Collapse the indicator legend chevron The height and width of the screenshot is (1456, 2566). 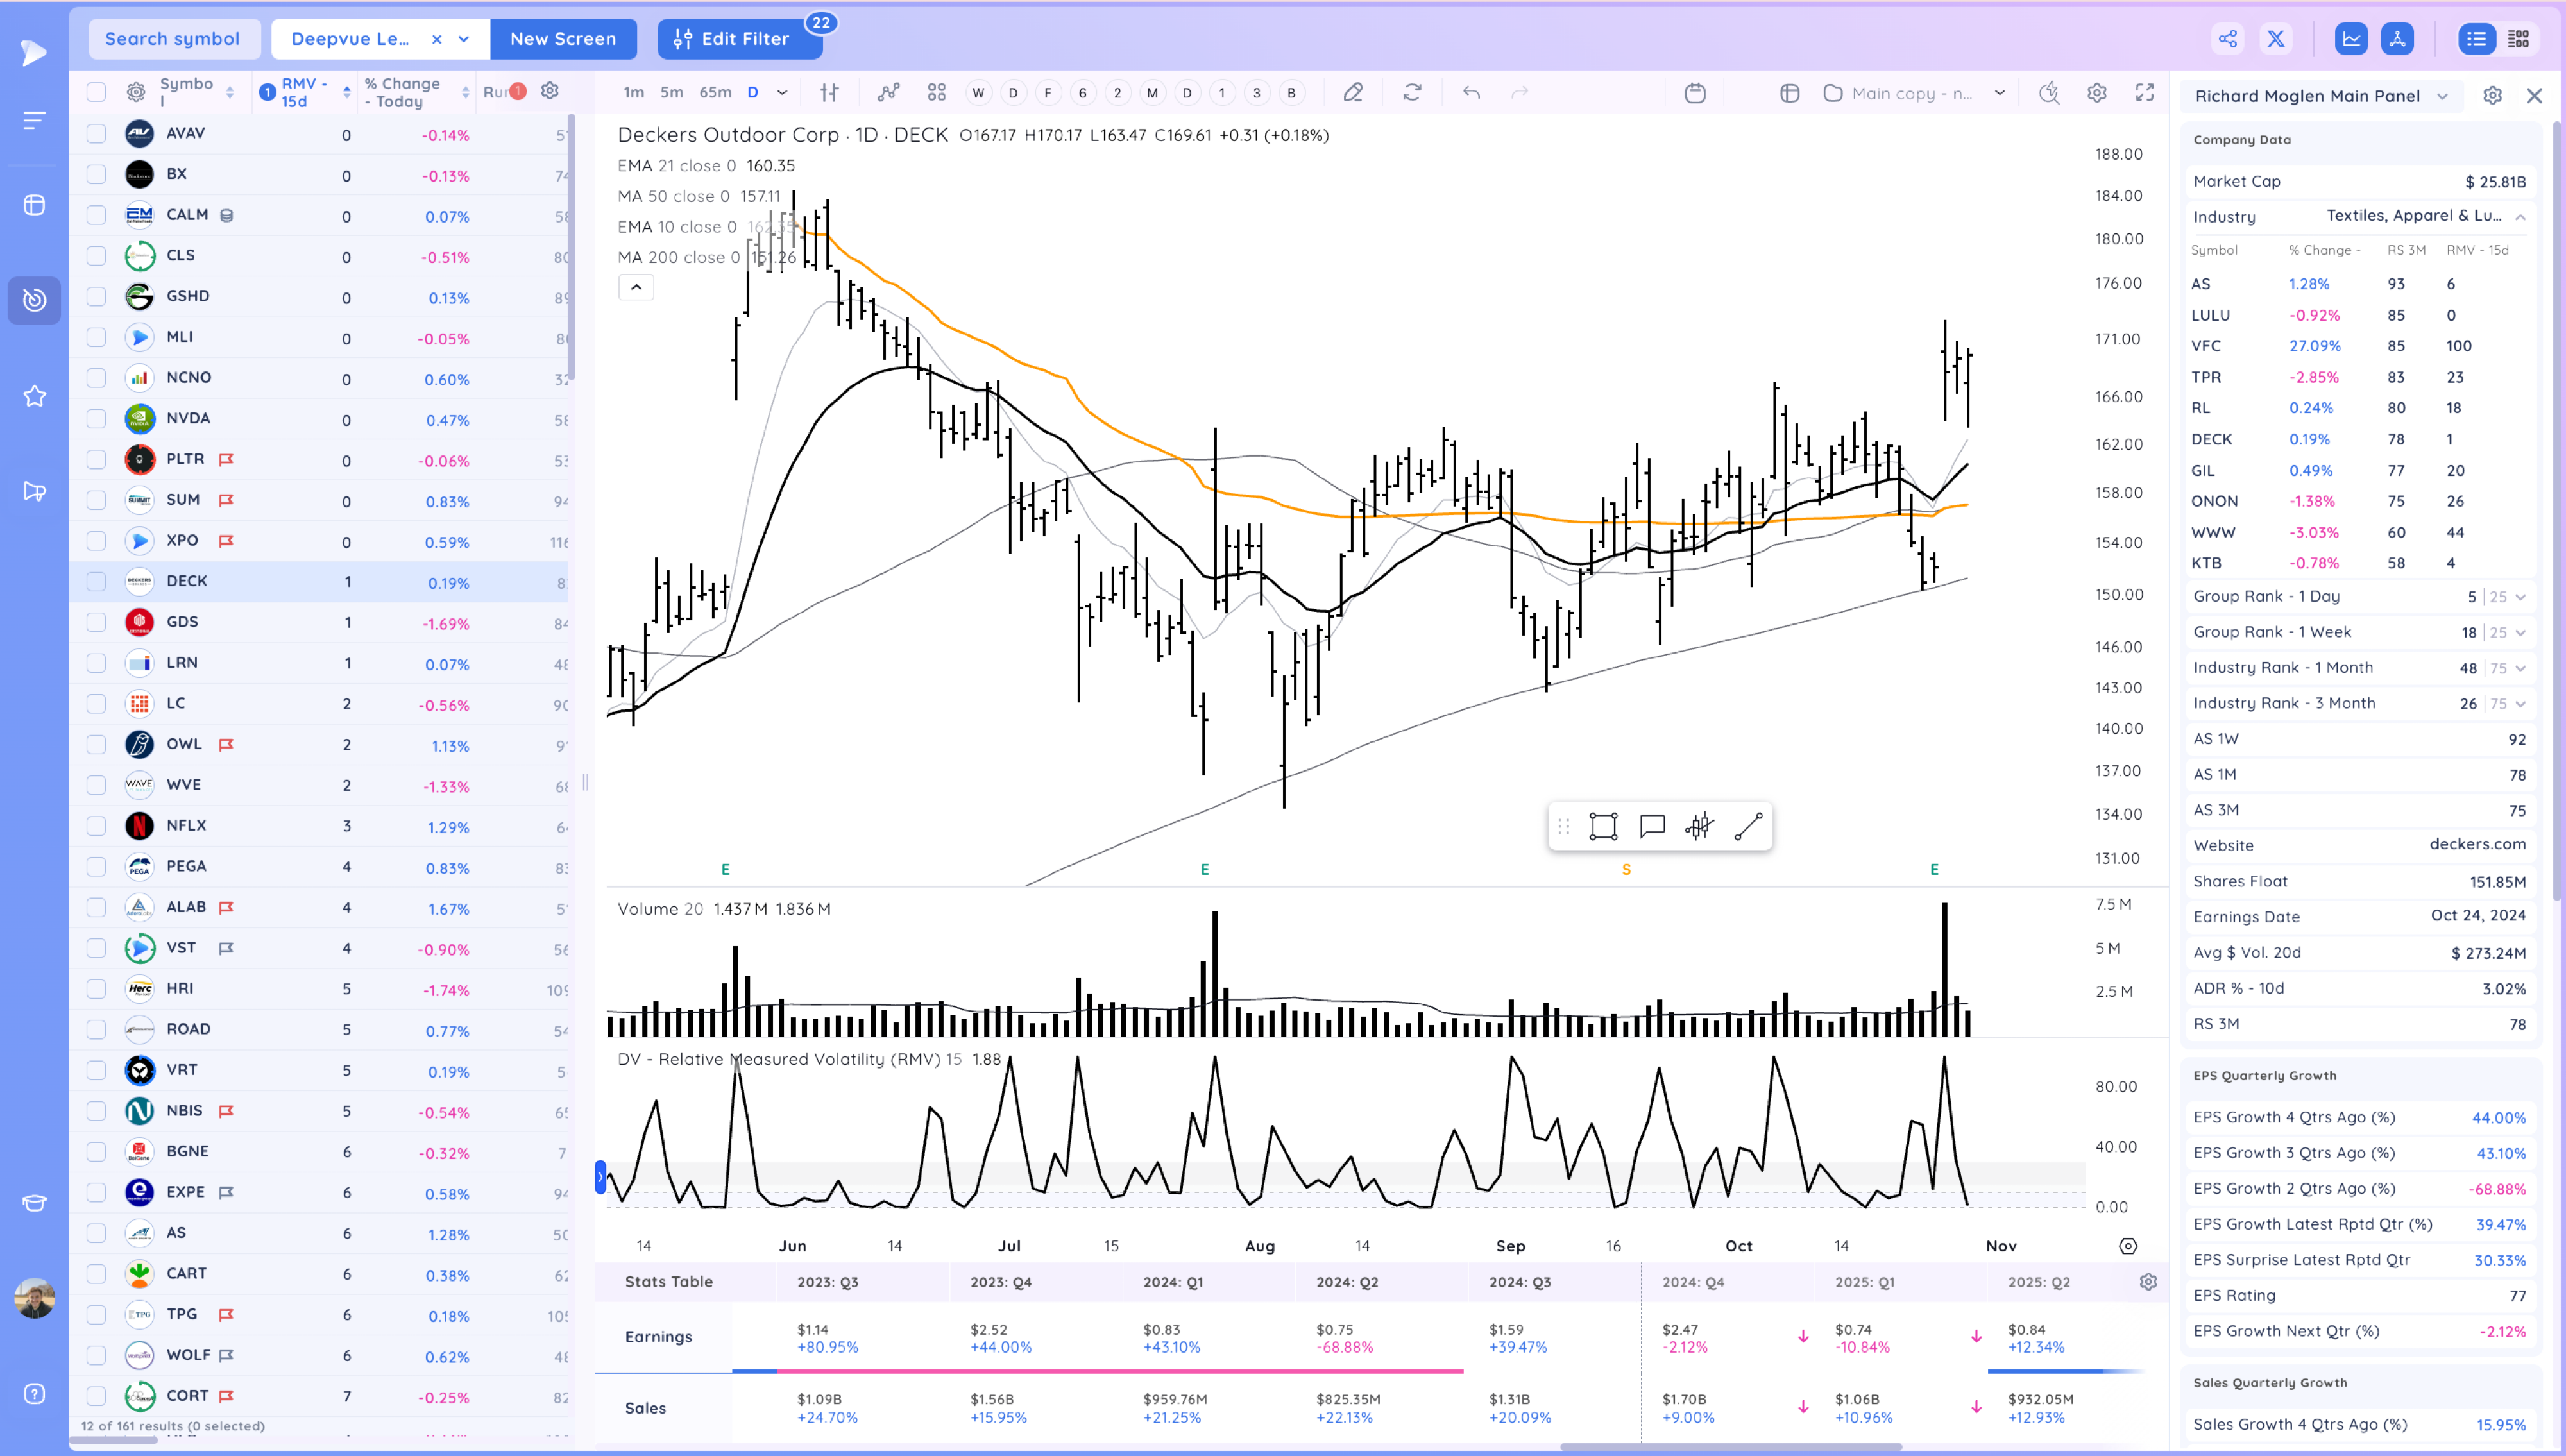pos(636,288)
